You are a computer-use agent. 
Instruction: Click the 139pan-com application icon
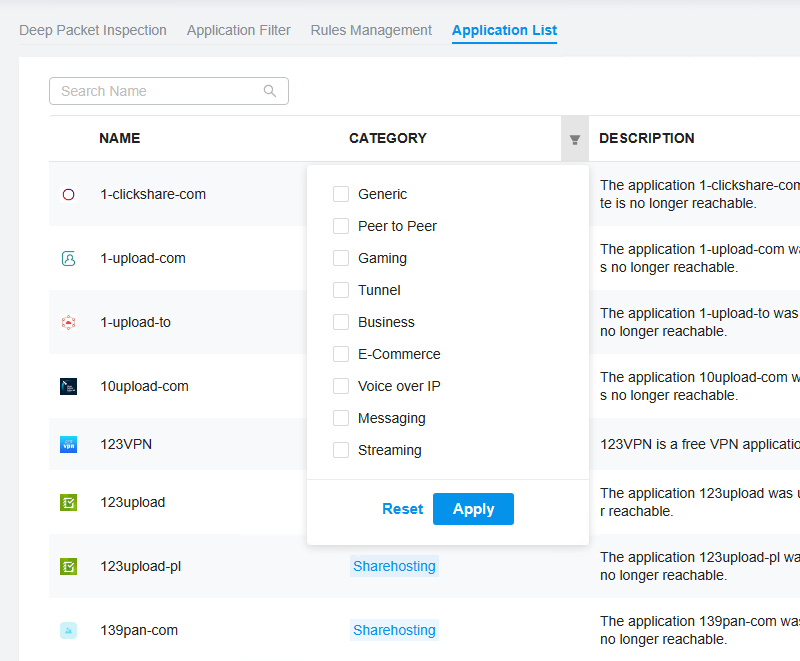pos(68,630)
